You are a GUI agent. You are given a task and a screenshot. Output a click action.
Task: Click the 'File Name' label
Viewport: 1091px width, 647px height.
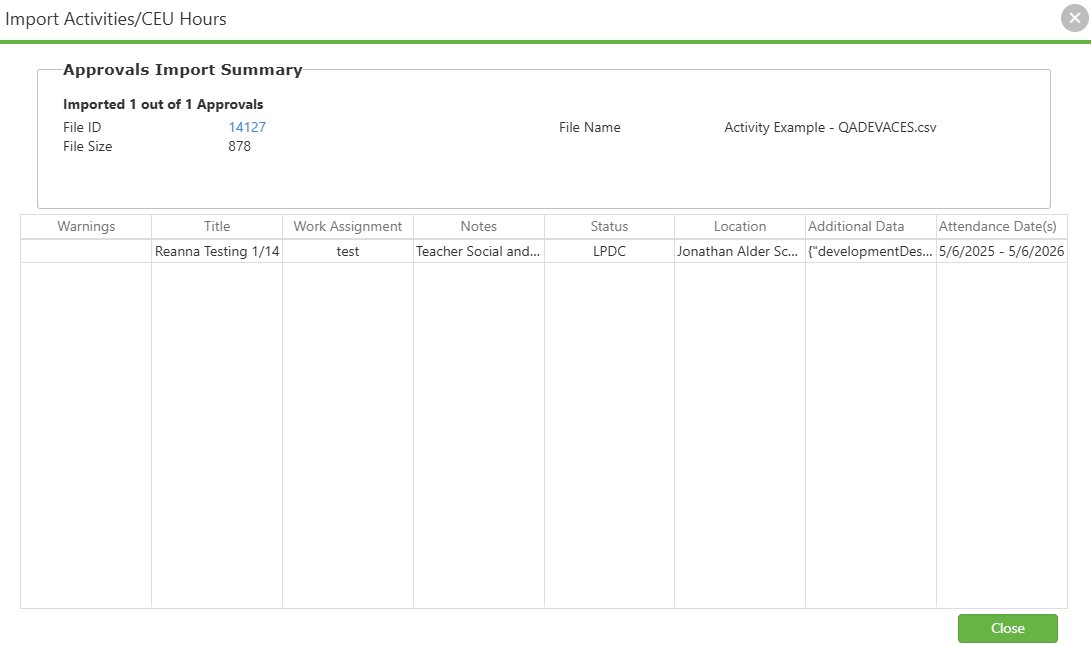pos(589,127)
